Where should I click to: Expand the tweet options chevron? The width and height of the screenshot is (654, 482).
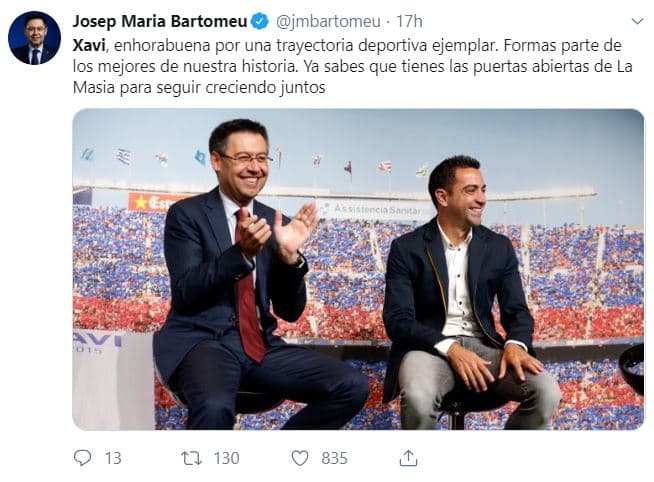click(x=637, y=21)
